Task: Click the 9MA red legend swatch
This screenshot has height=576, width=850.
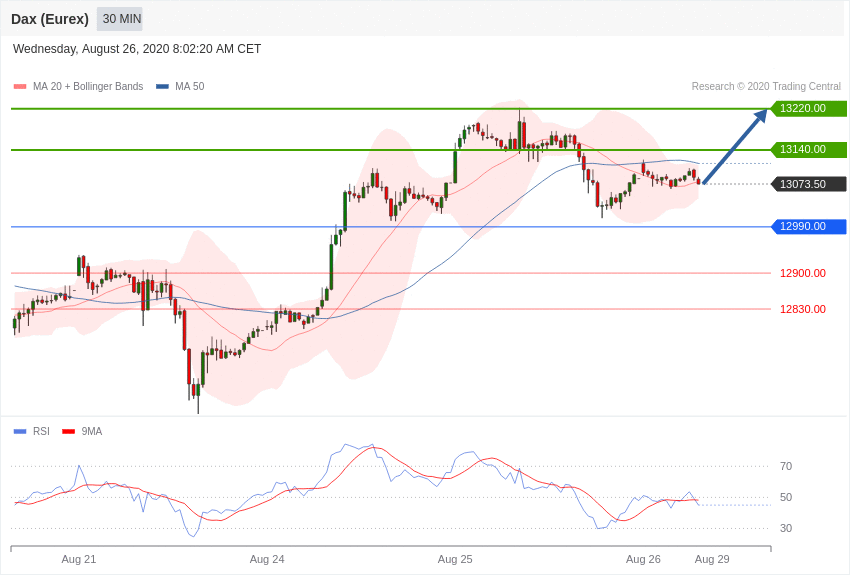Action: (x=68, y=432)
